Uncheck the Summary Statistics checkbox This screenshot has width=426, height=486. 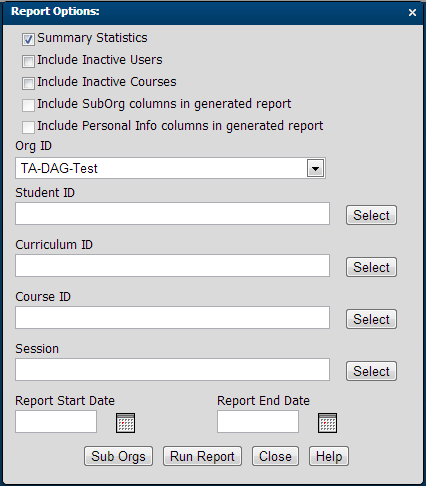28,39
